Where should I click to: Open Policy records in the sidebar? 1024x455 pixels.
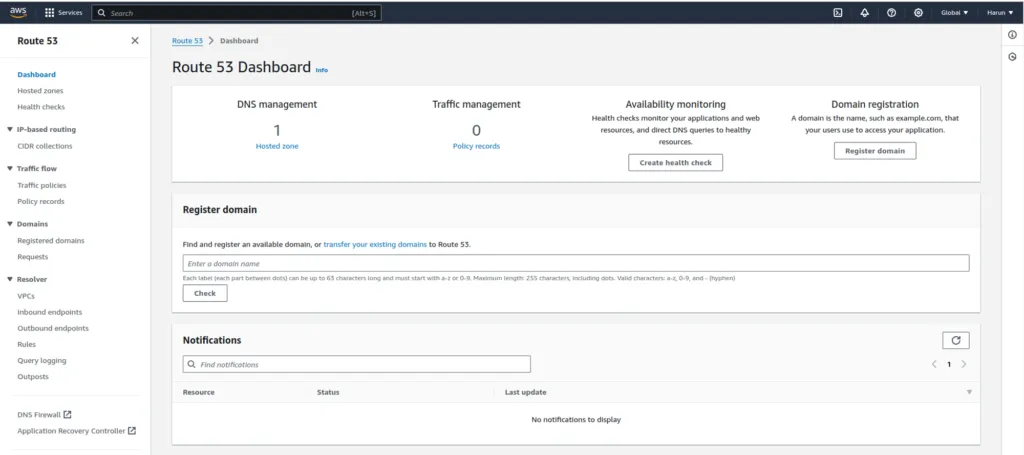tap(41, 201)
